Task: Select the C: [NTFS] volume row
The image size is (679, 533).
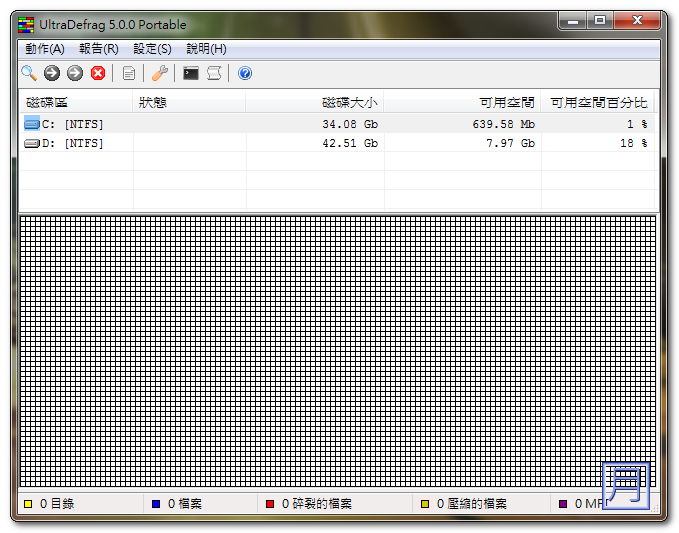Action: point(339,124)
